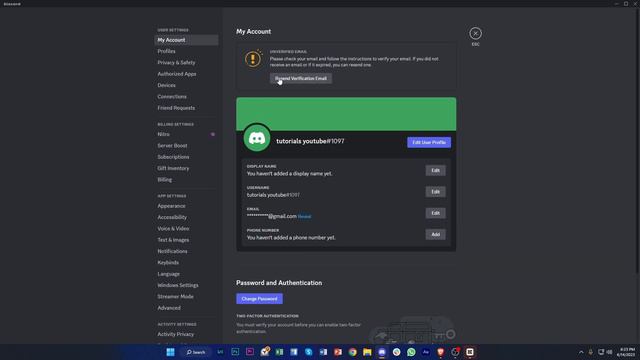Image resolution: width=640 pixels, height=360 pixels.
Task: Open Accessibility settings
Action: (x=186, y=218)
